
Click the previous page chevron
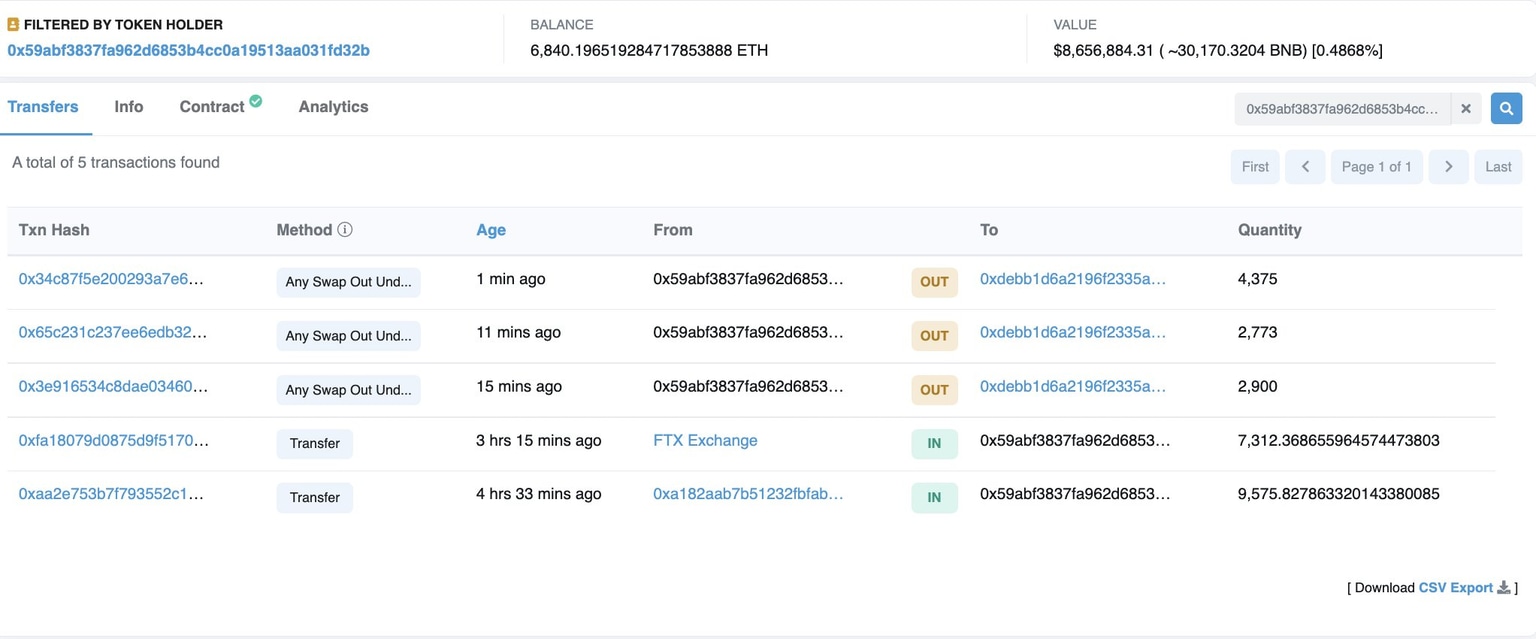pos(1305,166)
